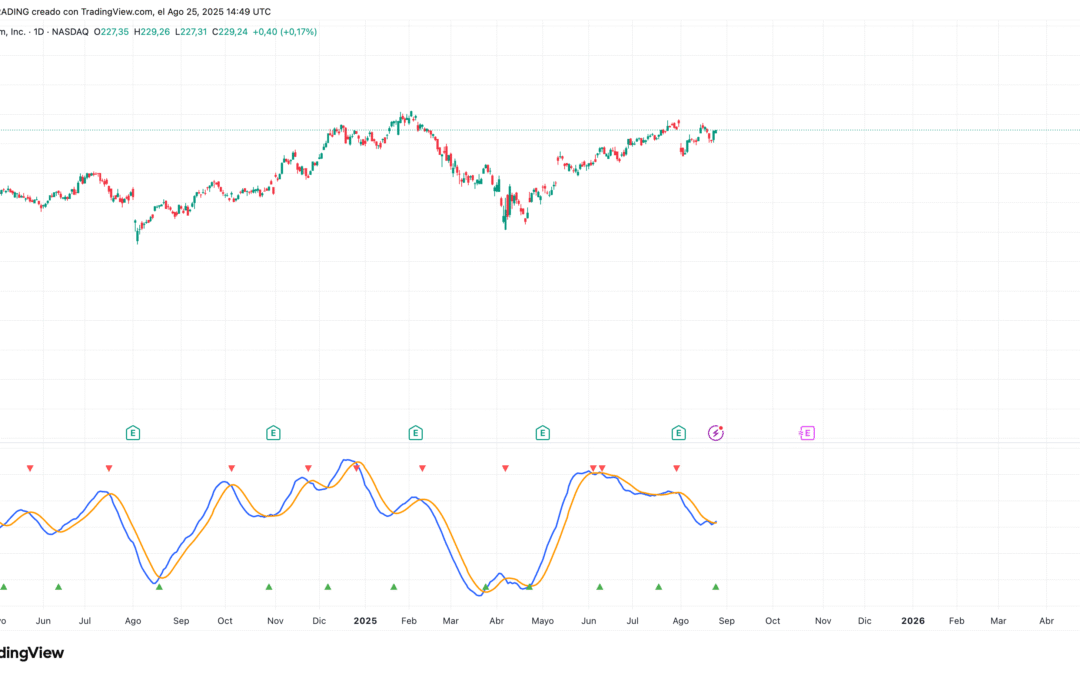Open the earnings marker near February 2025
1080x675 pixels.
(415, 433)
